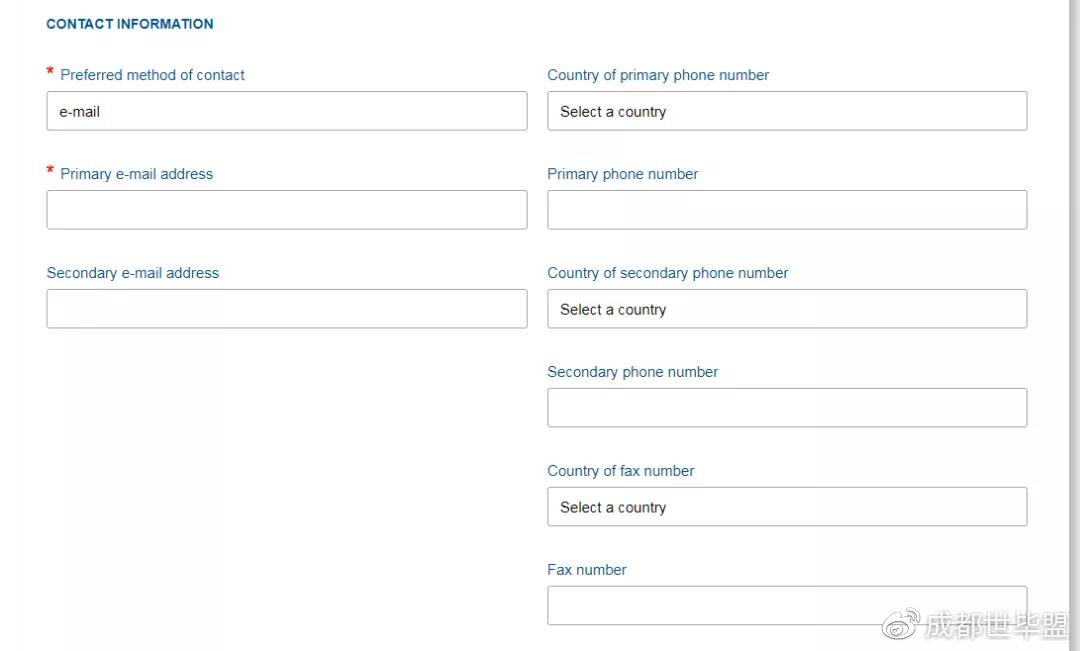Focus the Primary e-mail address input box
Viewport: 1080px width, 651px height.
(286, 210)
